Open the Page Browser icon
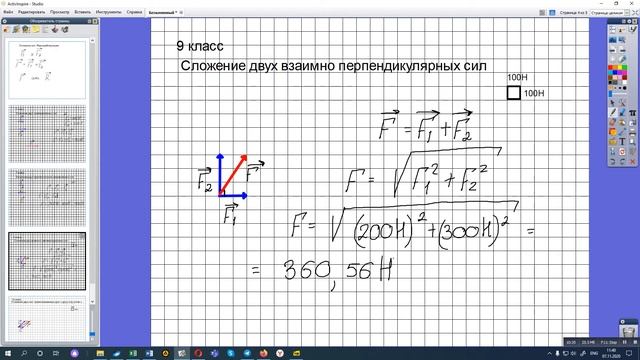Screen dimensions: 640x360 tap(5, 29)
